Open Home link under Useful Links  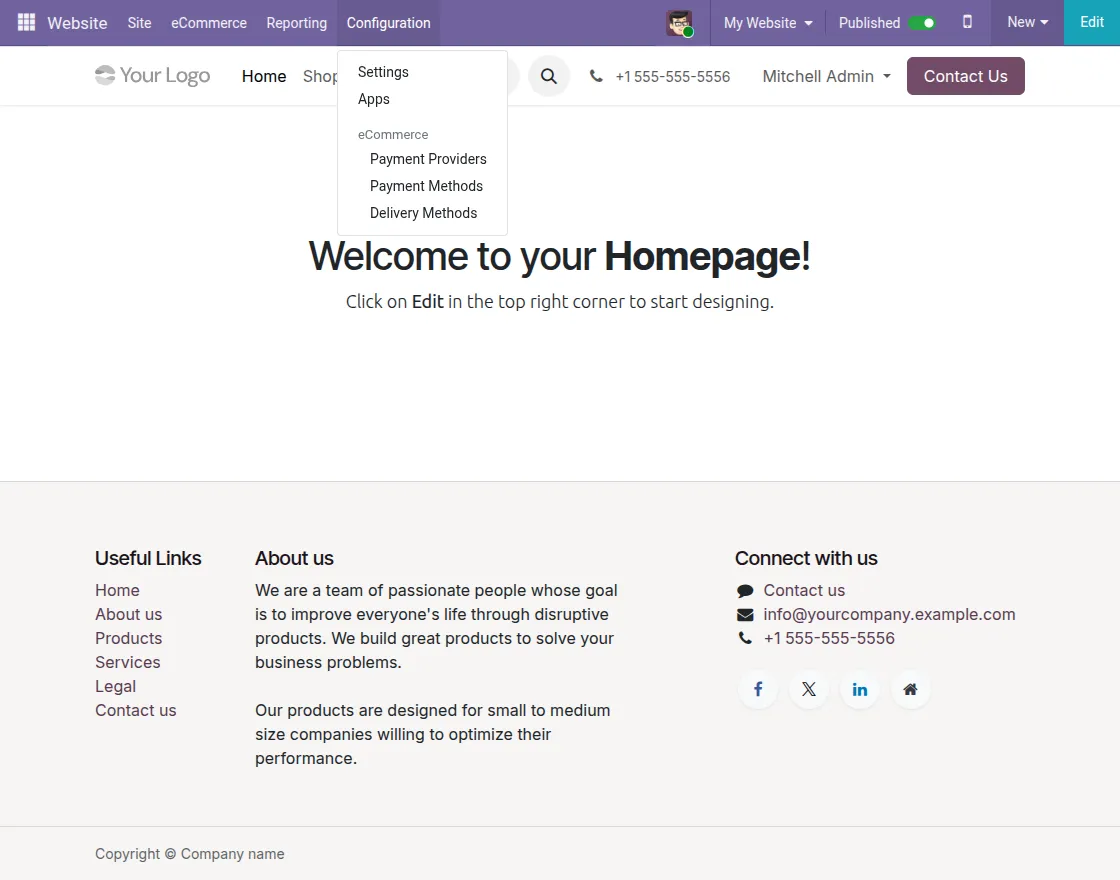117,591
